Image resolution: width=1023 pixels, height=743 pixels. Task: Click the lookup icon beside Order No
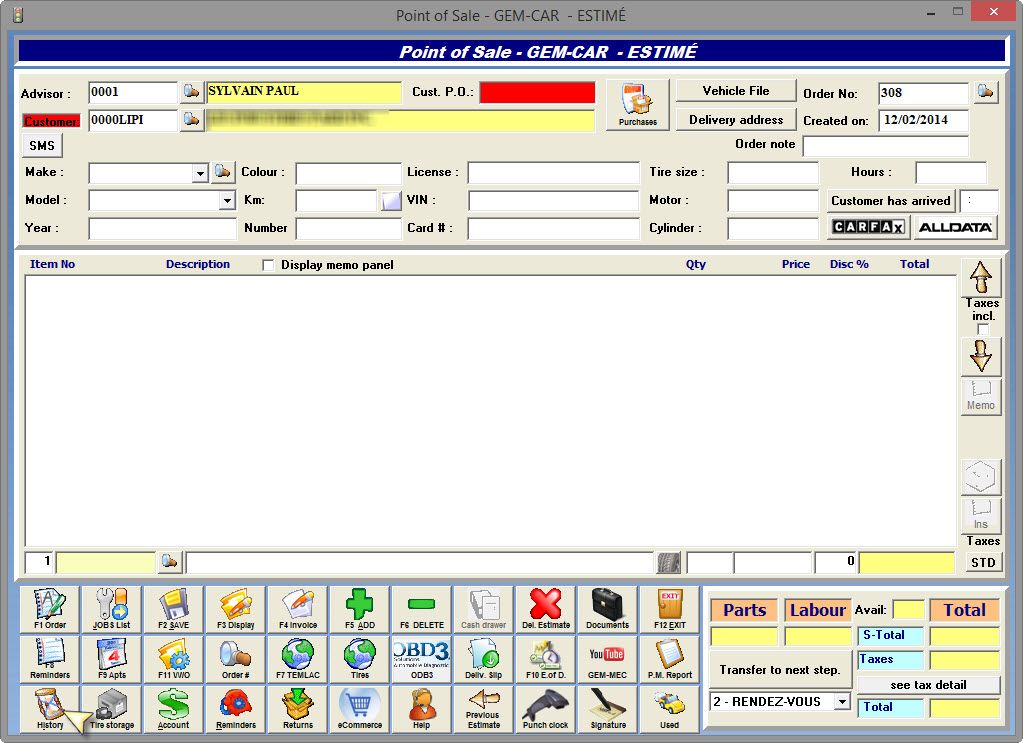pyautogui.click(x=986, y=92)
